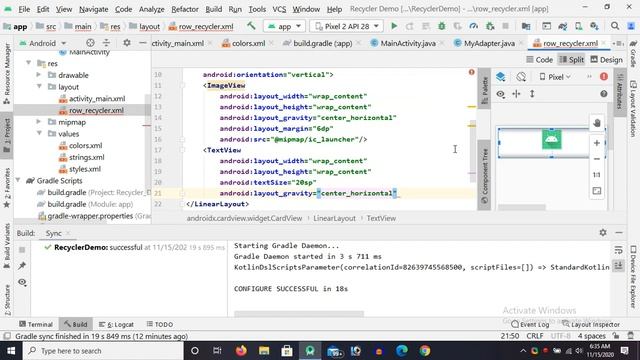This screenshot has height=360, width=640.
Task: Click zoom to fit screen icon
Action: pyautogui.click(x=597, y=191)
